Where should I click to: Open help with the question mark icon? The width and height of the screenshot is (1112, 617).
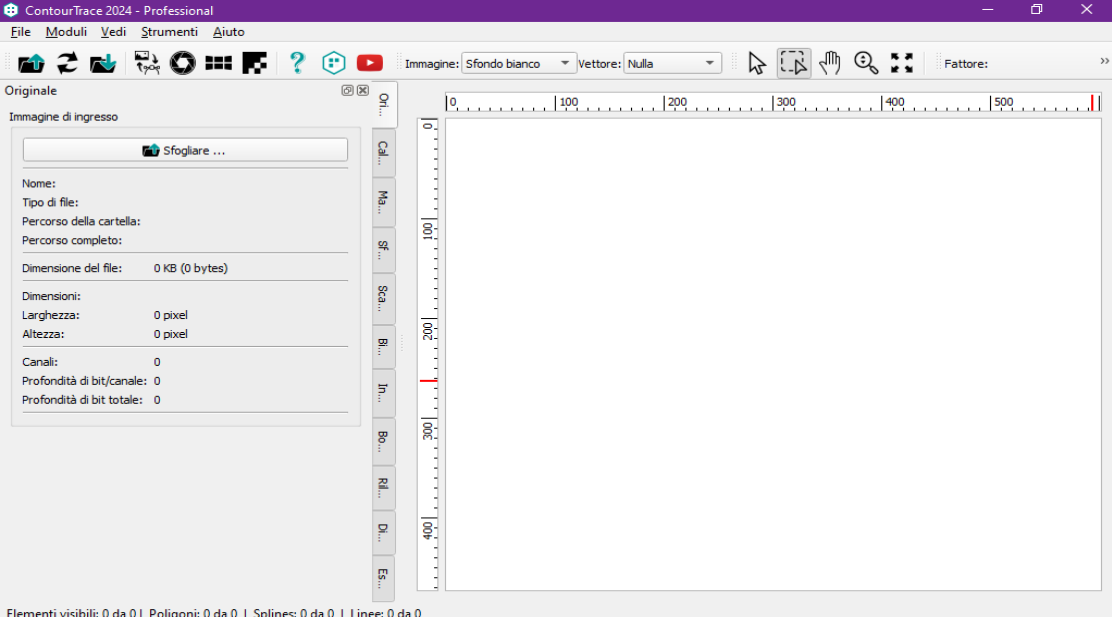click(x=297, y=63)
